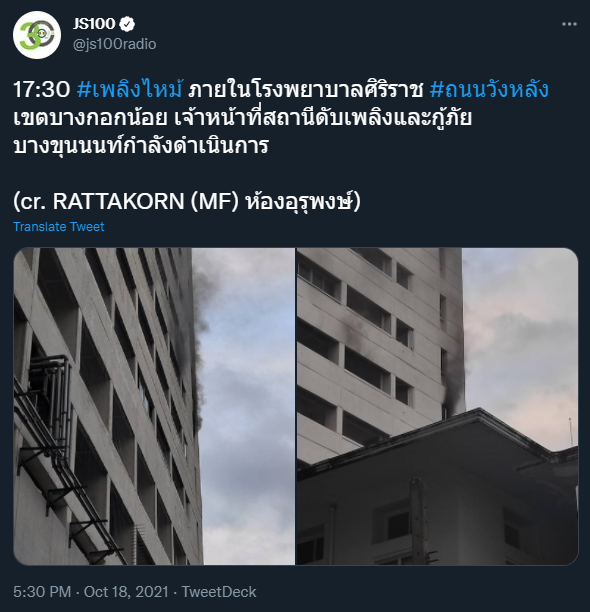Click the cr. RATTAKORN (MF) credit line
Viewport: 590px width, 612px height.
(187, 201)
